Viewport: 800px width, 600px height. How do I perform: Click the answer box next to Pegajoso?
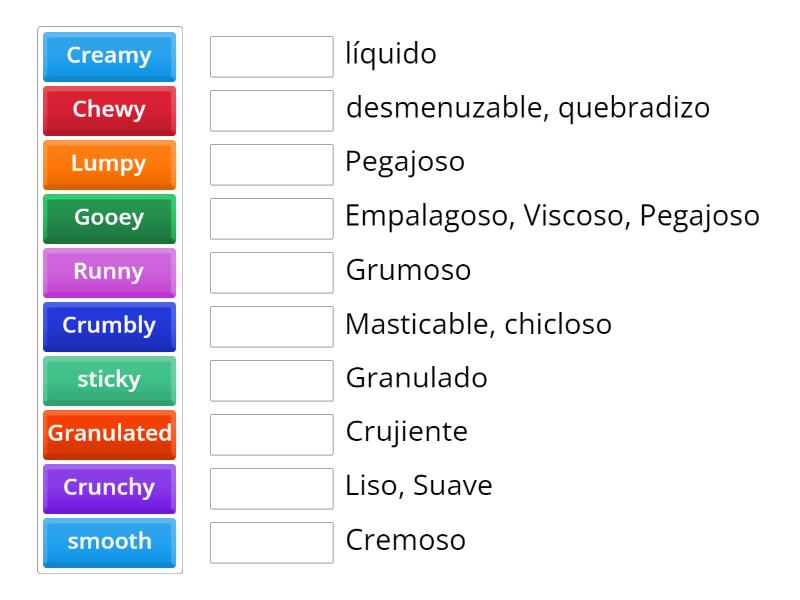click(271, 165)
